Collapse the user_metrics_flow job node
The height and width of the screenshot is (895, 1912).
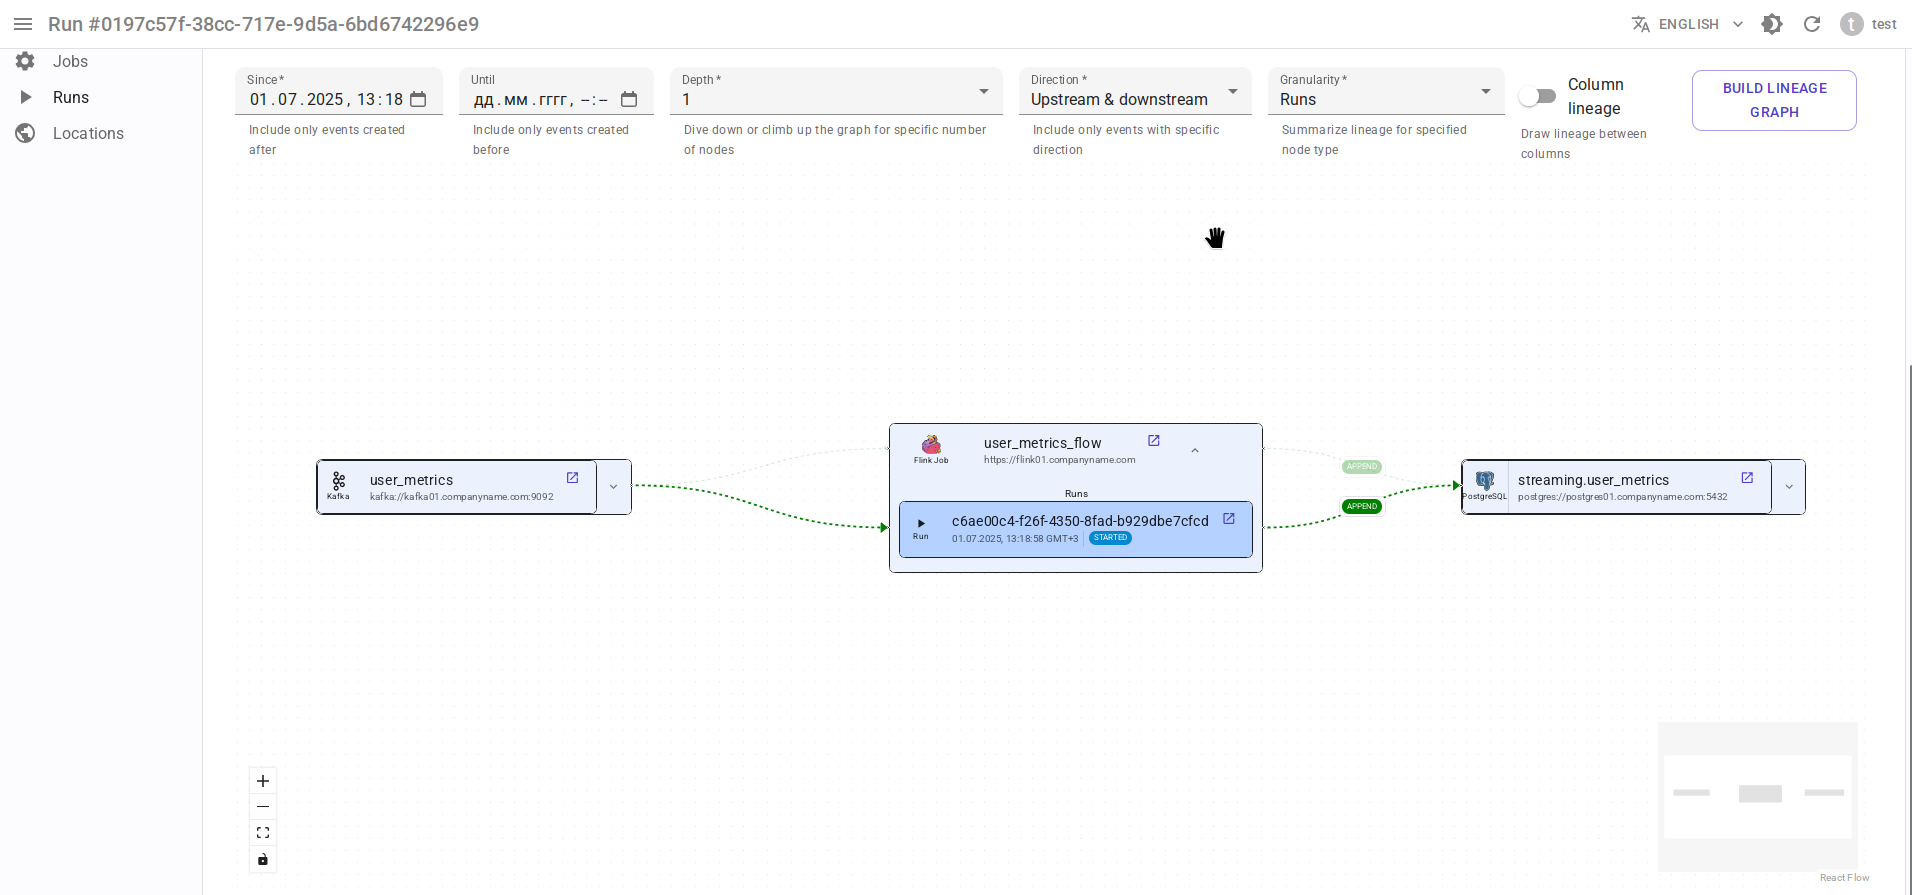point(1195,451)
